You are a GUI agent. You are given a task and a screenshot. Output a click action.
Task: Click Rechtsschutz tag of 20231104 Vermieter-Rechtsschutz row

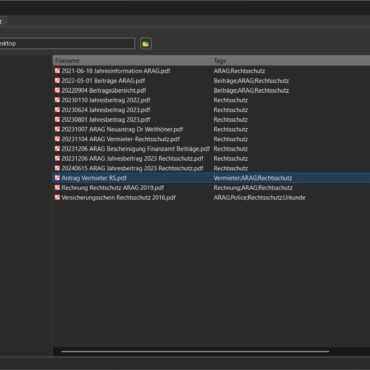pos(231,139)
